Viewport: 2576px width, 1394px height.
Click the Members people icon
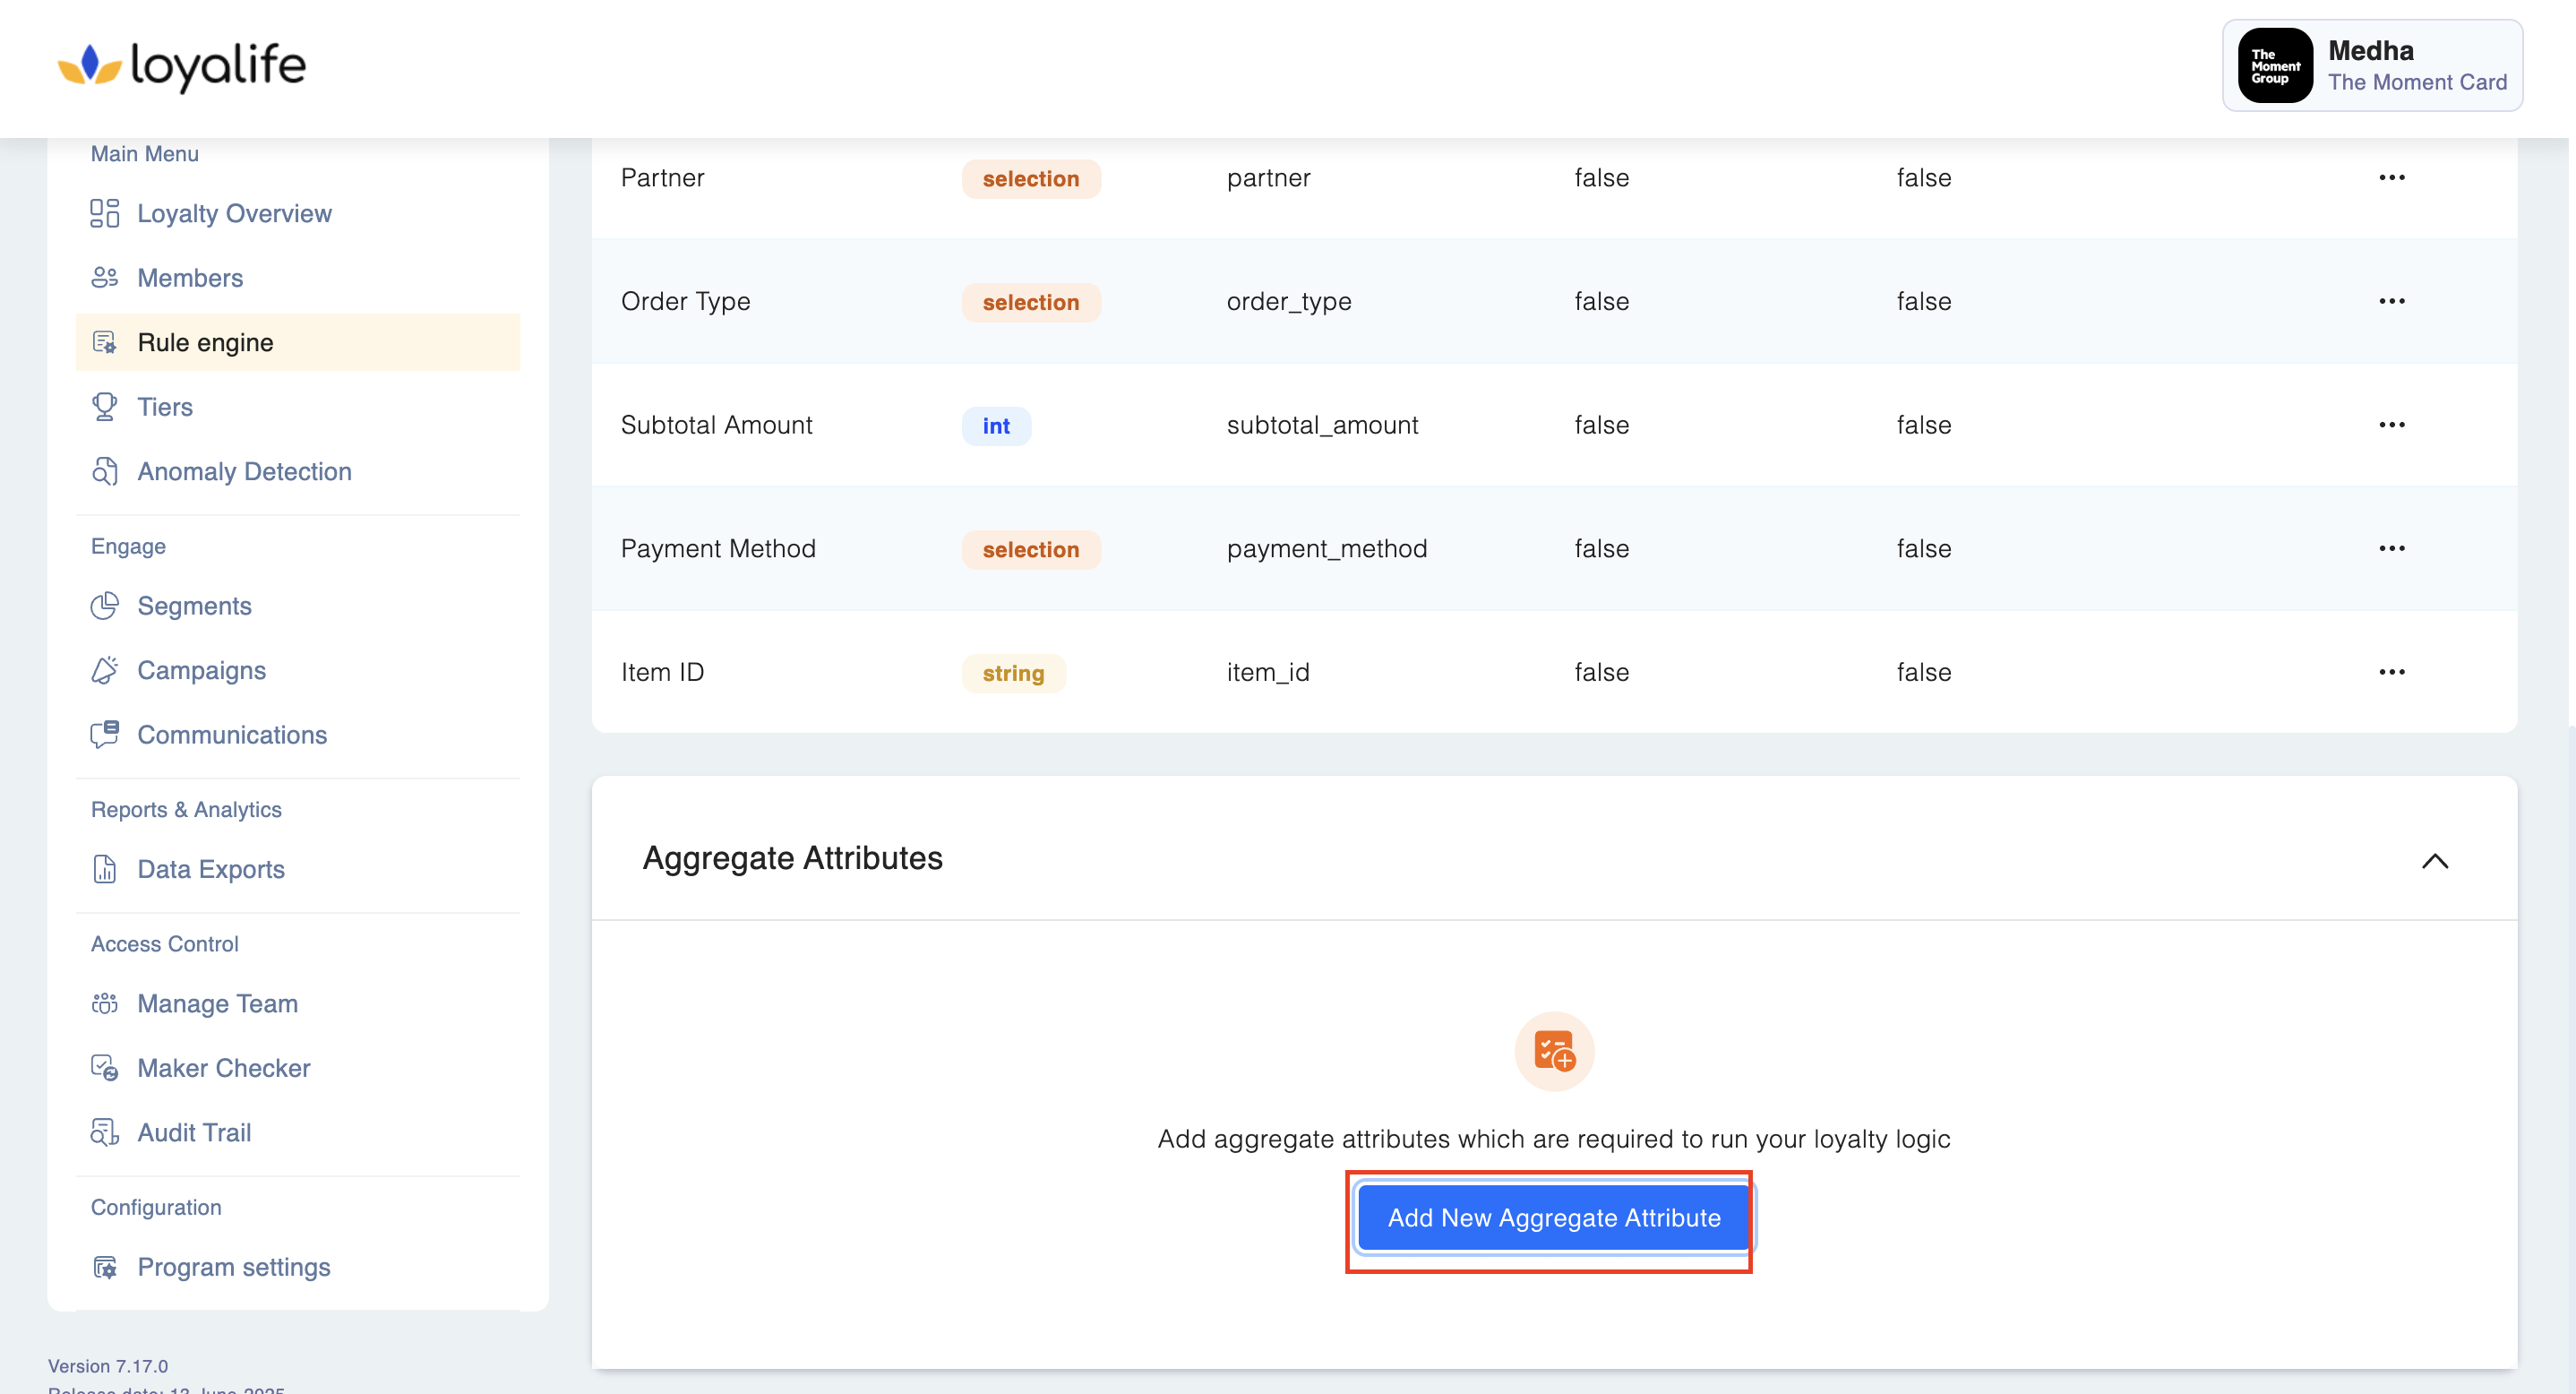[104, 277]
